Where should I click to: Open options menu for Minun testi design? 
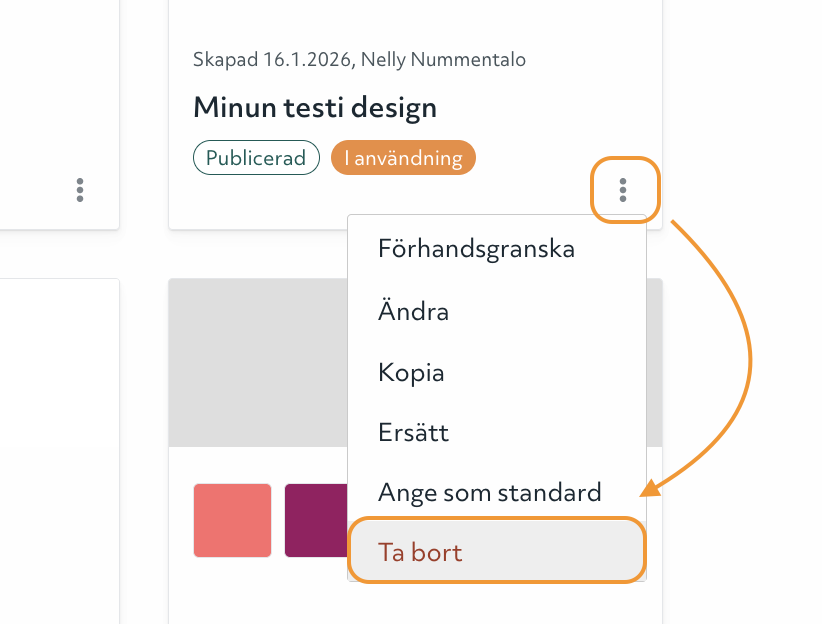click(624, 189)
